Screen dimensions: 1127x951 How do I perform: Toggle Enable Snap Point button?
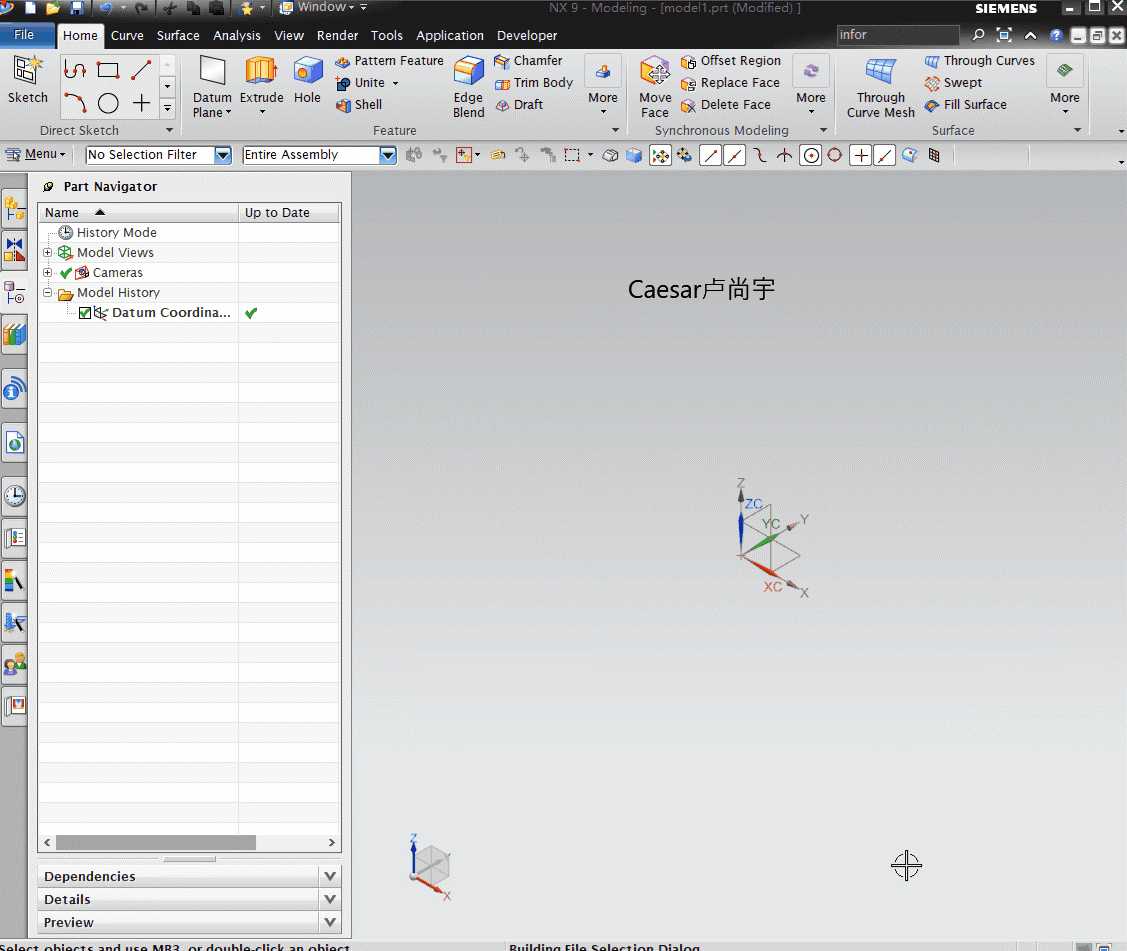(660, 155)
